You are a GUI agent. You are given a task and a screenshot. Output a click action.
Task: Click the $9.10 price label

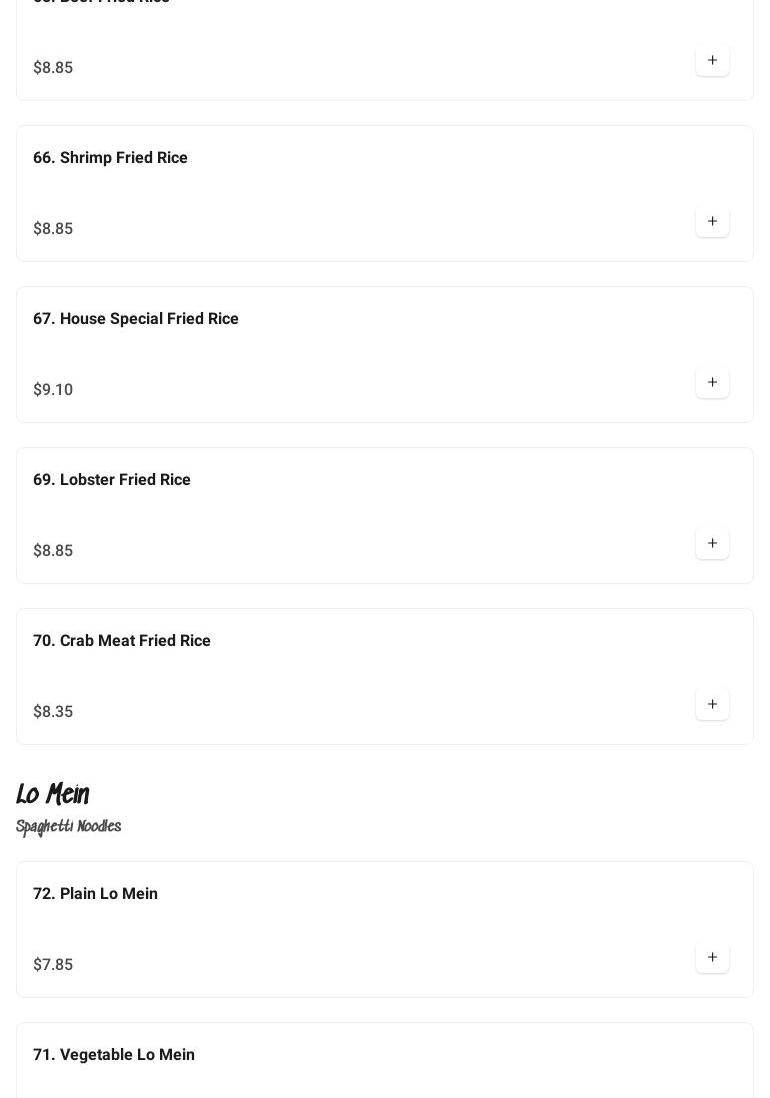click(53, 390)
